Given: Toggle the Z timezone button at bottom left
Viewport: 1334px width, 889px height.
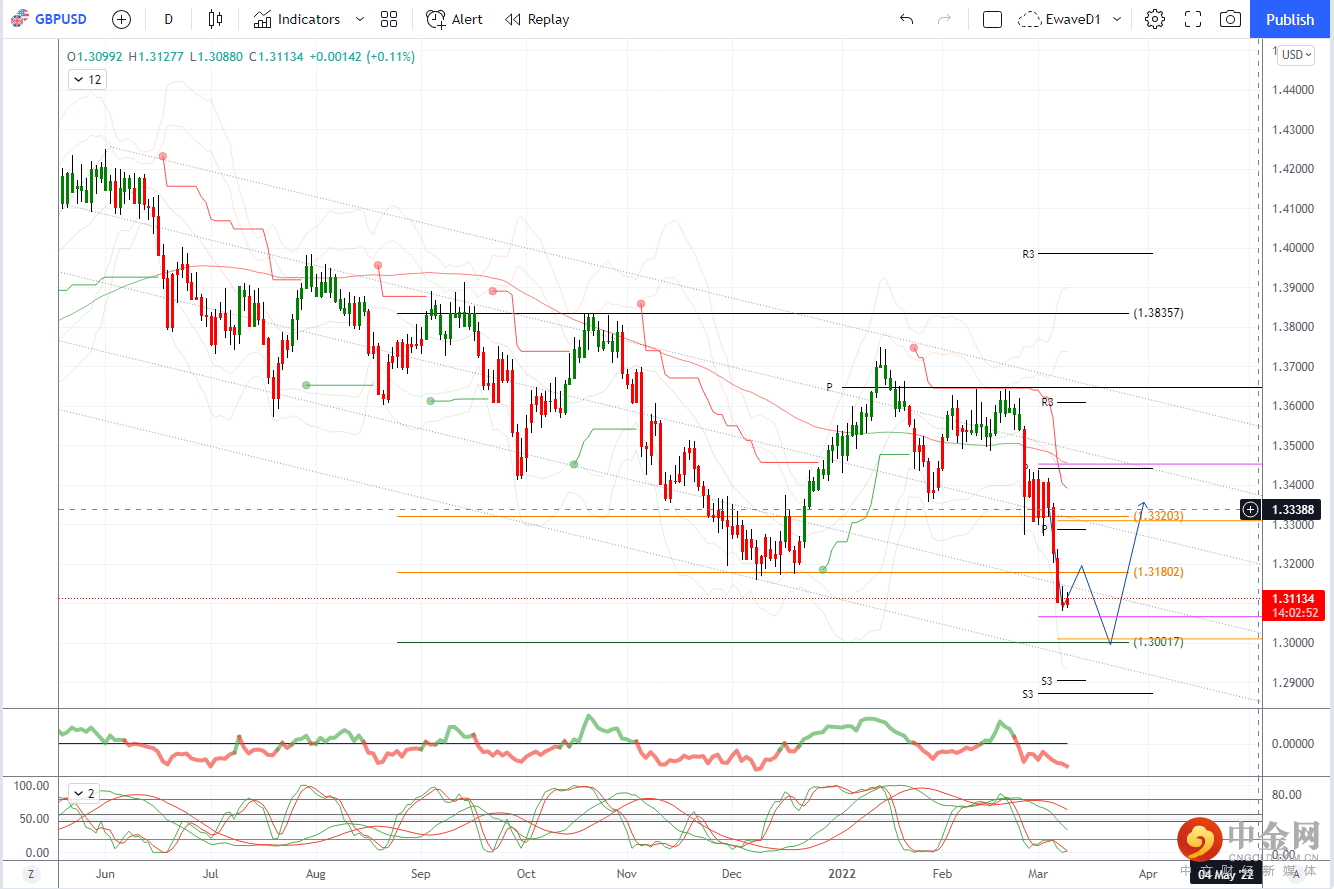Looking at the screenshot, I should coord(31,873).
